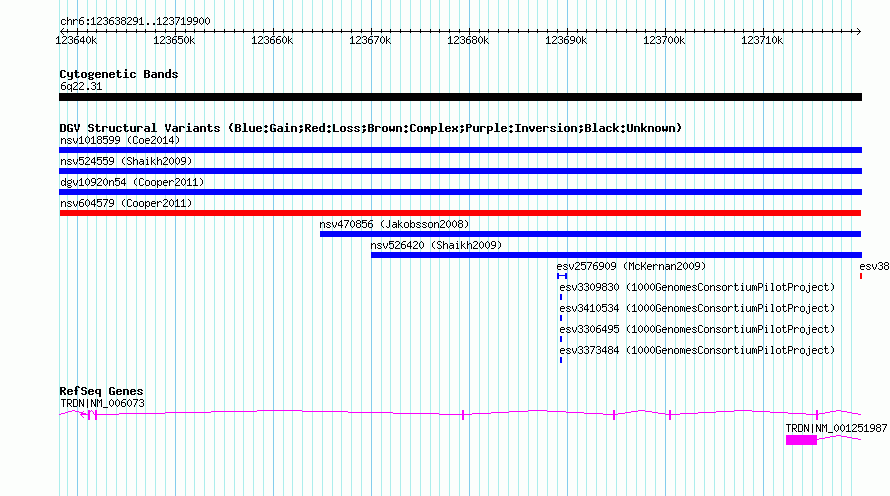Viewport: 890px width, 496px height.
Task: Click the esv3410534 variant label
Action: pos(697,308)
